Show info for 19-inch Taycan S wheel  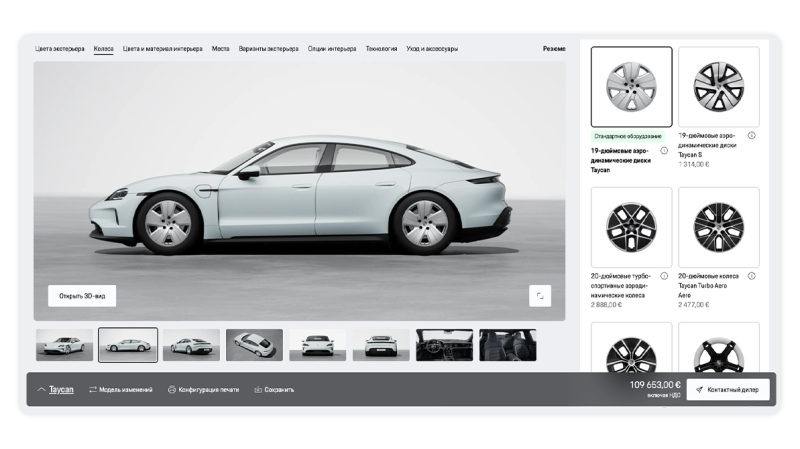[x=752, y=135]
